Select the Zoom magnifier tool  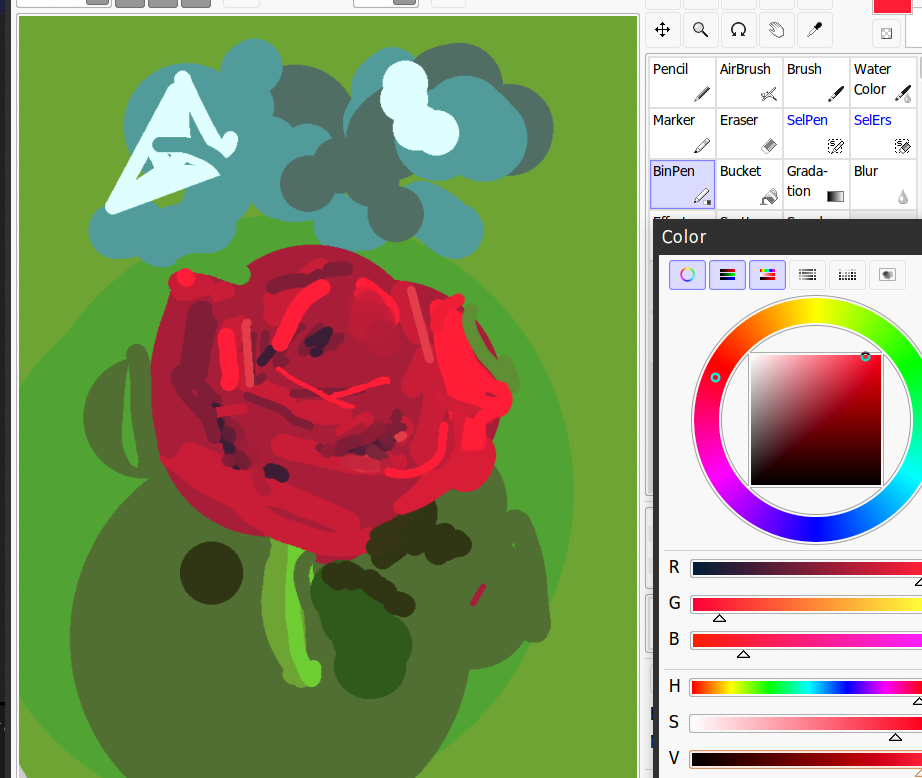(x=700, y=29)
